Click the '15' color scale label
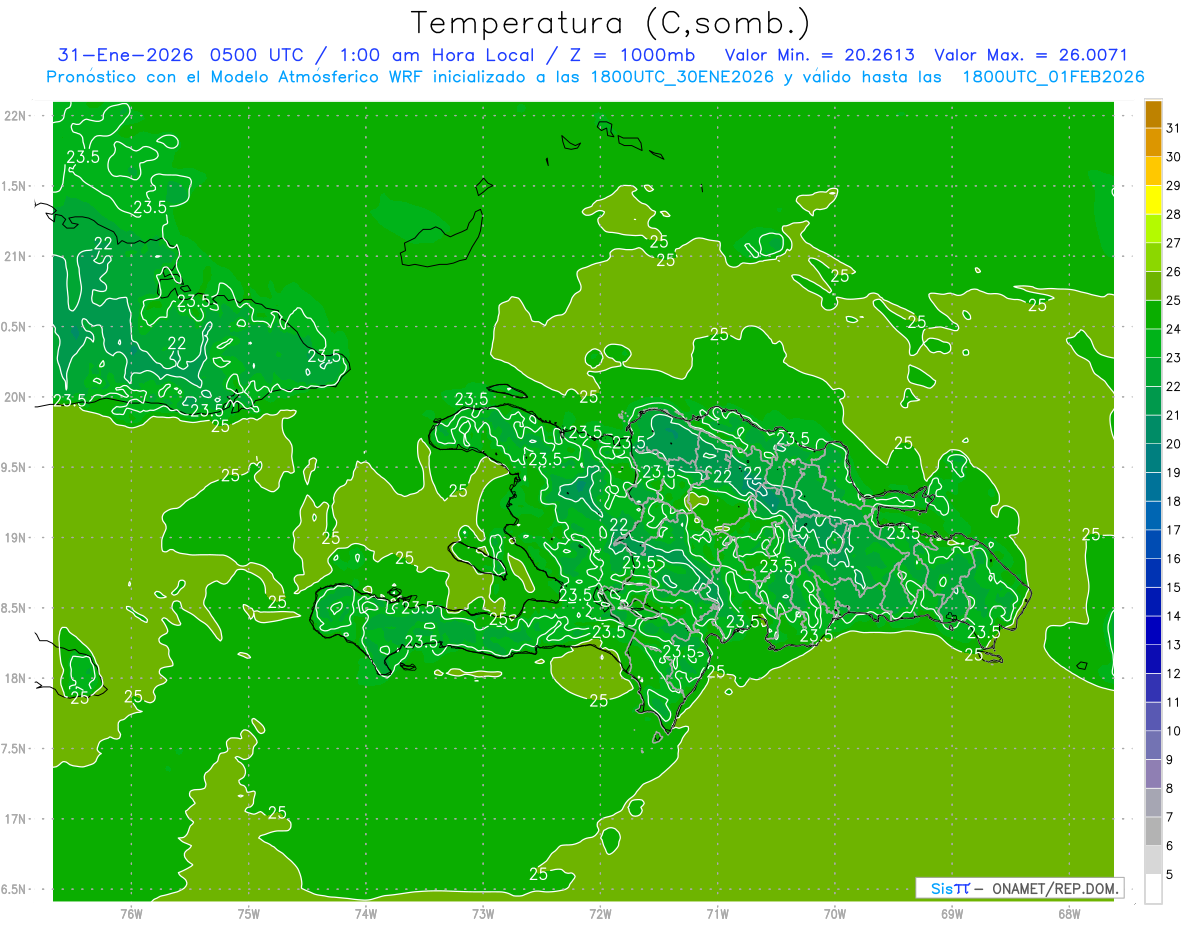This screenshot has width=1200, height=927. point(1173,587)
